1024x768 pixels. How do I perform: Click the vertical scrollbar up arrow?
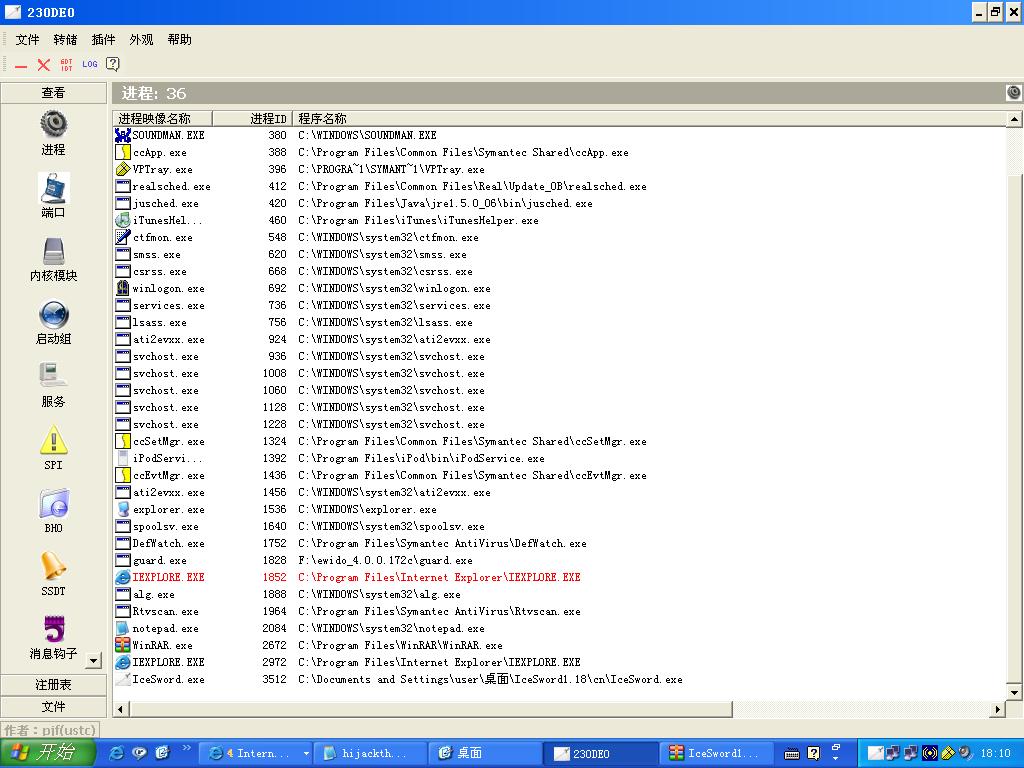(1014, 118)
